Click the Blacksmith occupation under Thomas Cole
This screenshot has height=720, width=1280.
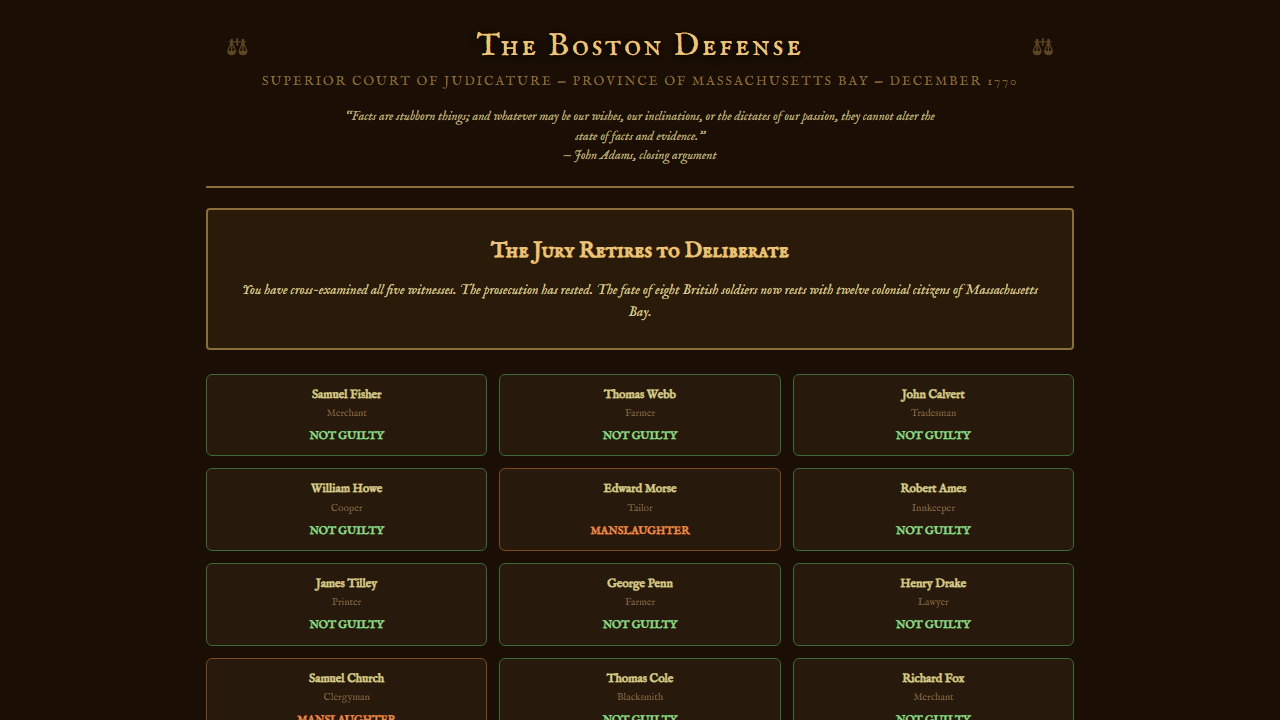(640, 697)
